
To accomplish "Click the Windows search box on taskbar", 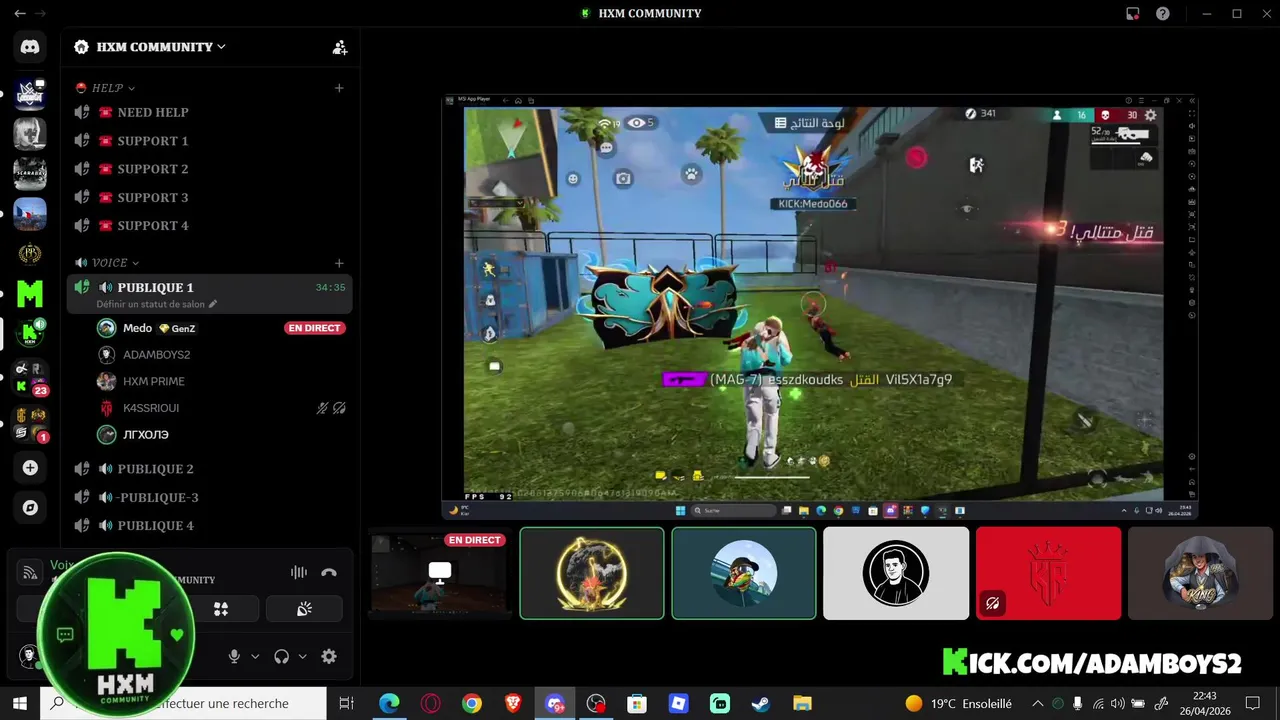I will (x=185, y=704).
